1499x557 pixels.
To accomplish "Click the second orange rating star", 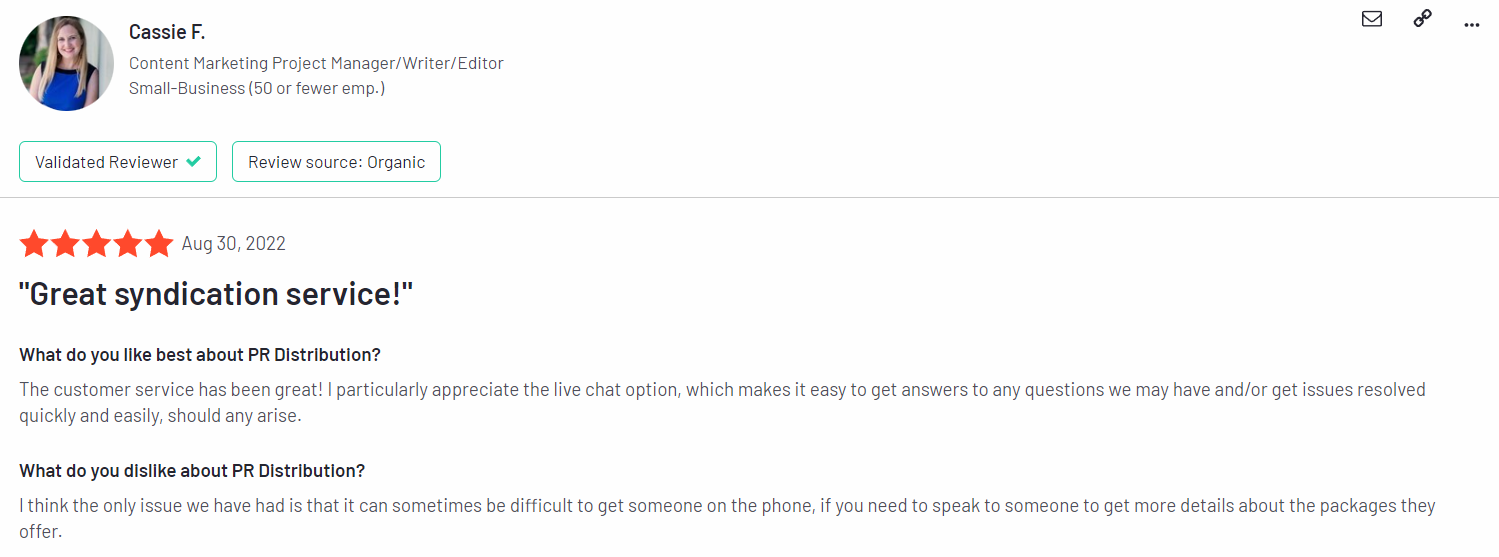I will pyautogui.click(x=65, y=243).
